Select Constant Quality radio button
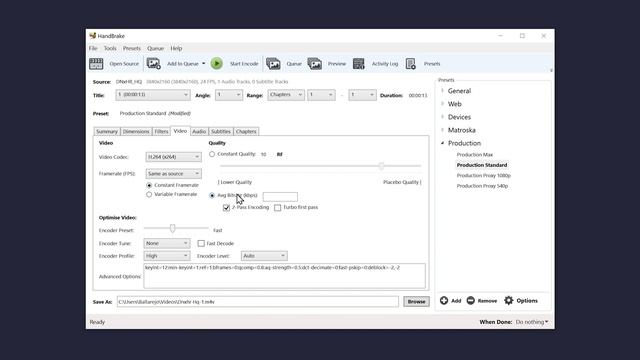Image resolution: width=640 pixels, height=360 pixels. [212, 154]
